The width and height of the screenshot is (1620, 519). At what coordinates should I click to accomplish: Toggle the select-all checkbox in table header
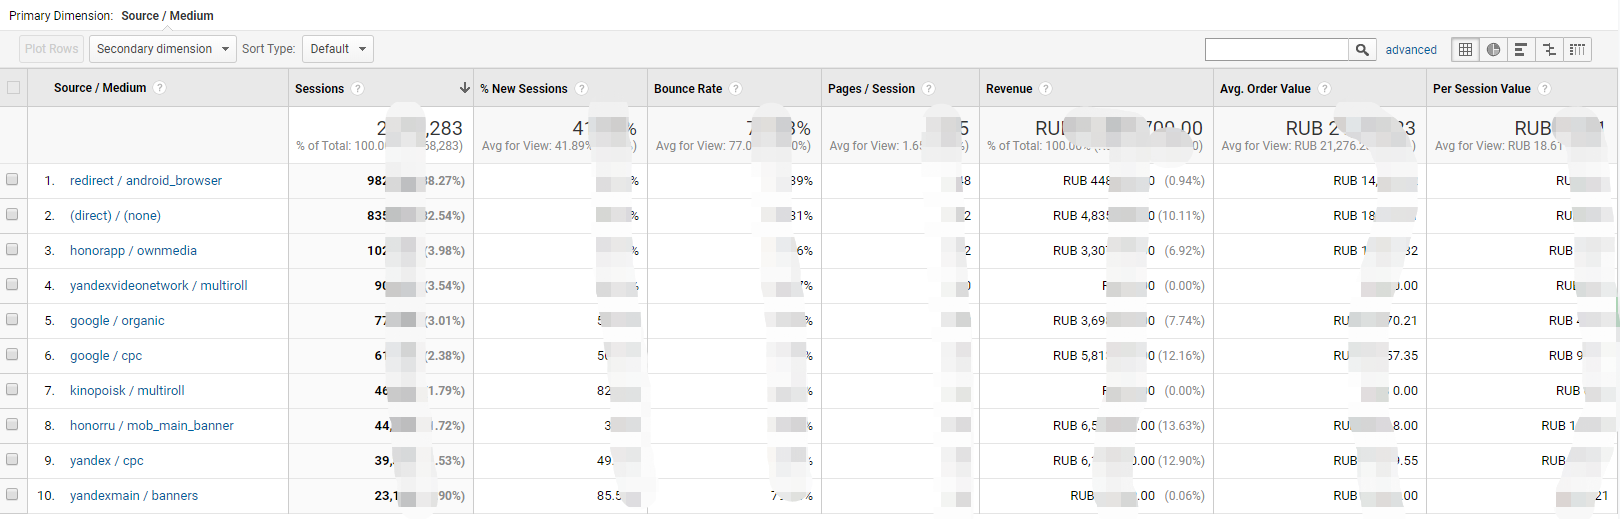point(14,88)
